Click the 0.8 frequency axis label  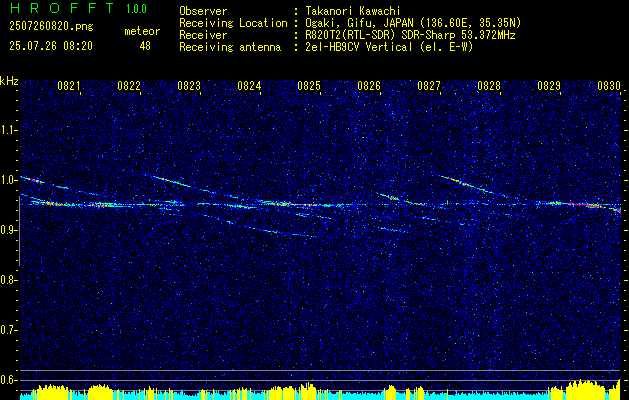(x=7, y=280)
